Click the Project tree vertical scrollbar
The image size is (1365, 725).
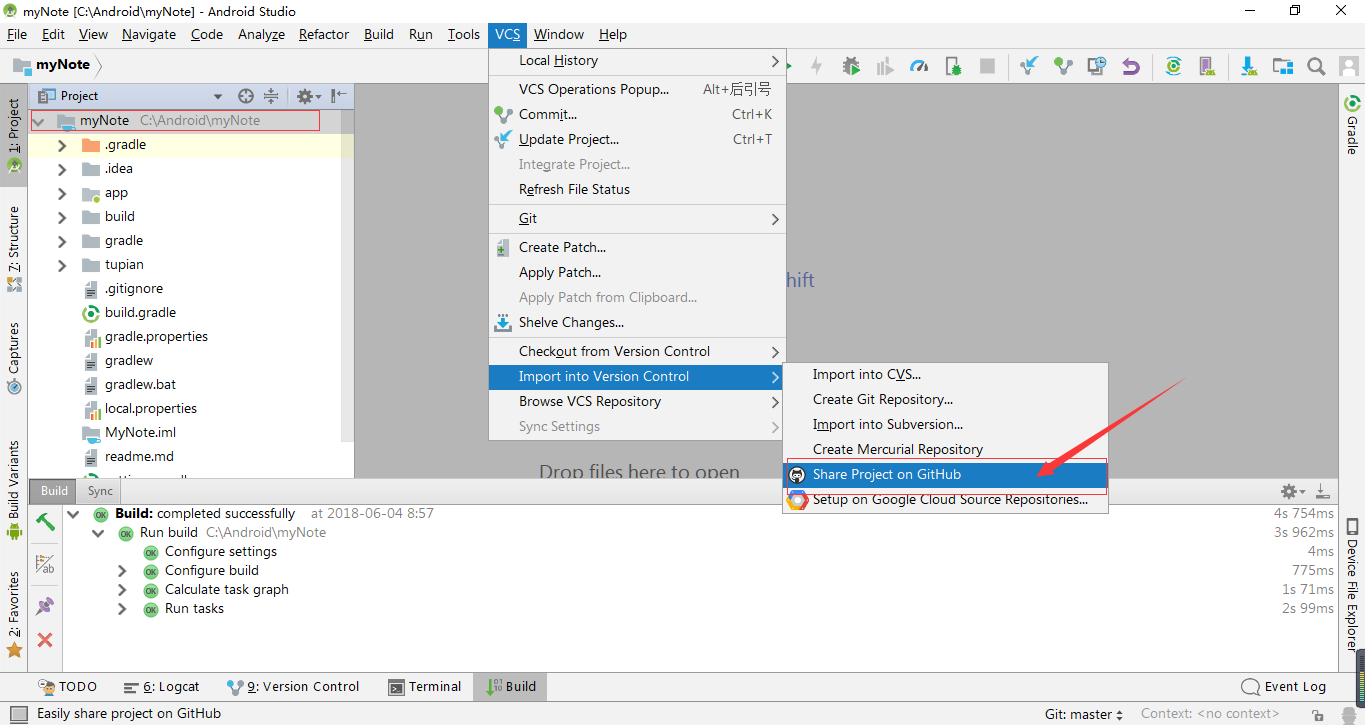click(x=347, y=275)
